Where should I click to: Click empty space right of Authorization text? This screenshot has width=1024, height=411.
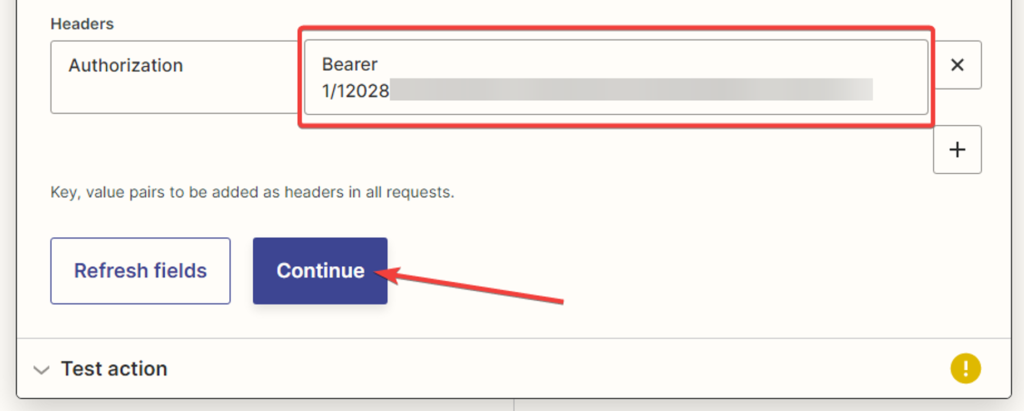click(240, 66)
